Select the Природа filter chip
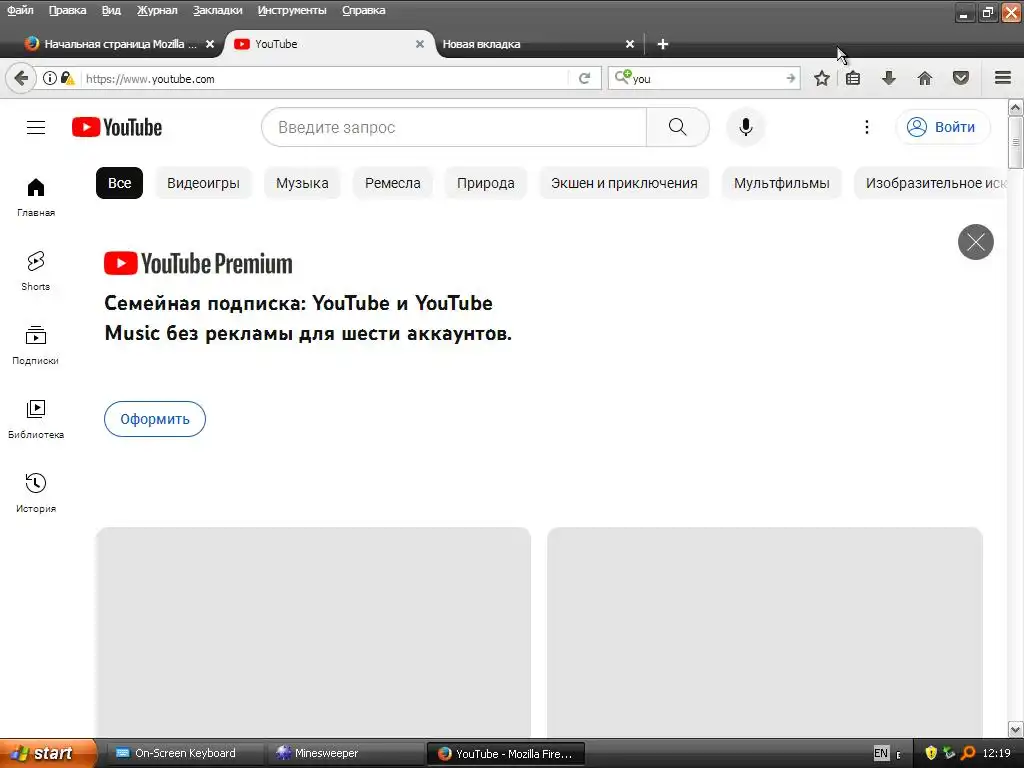The height and width of the screenshot is (768, 1024). [x=485, y=183]
